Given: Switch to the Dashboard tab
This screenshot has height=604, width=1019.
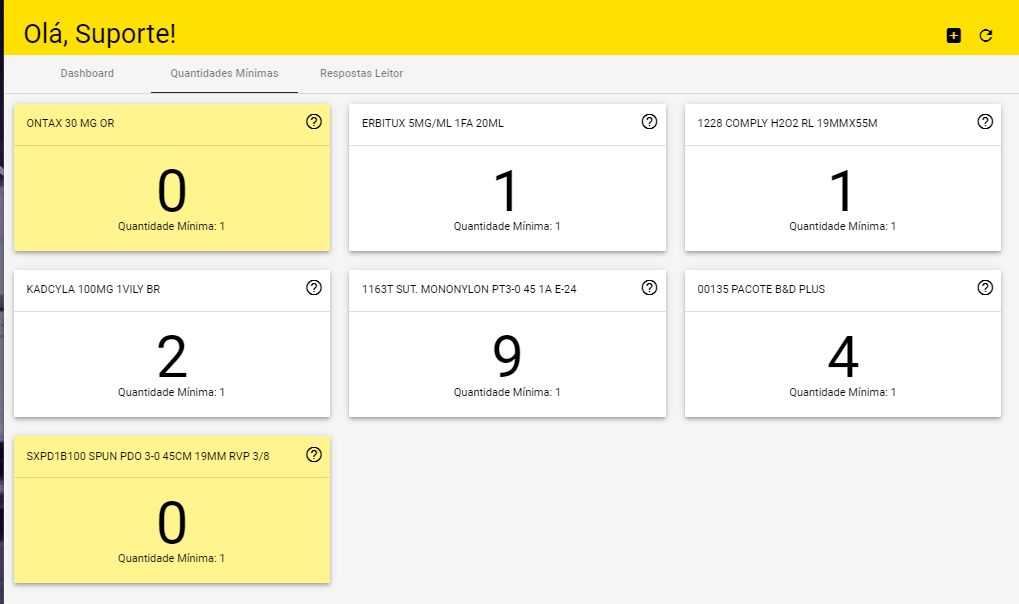Looking at the screenshot, I should 87,74.
